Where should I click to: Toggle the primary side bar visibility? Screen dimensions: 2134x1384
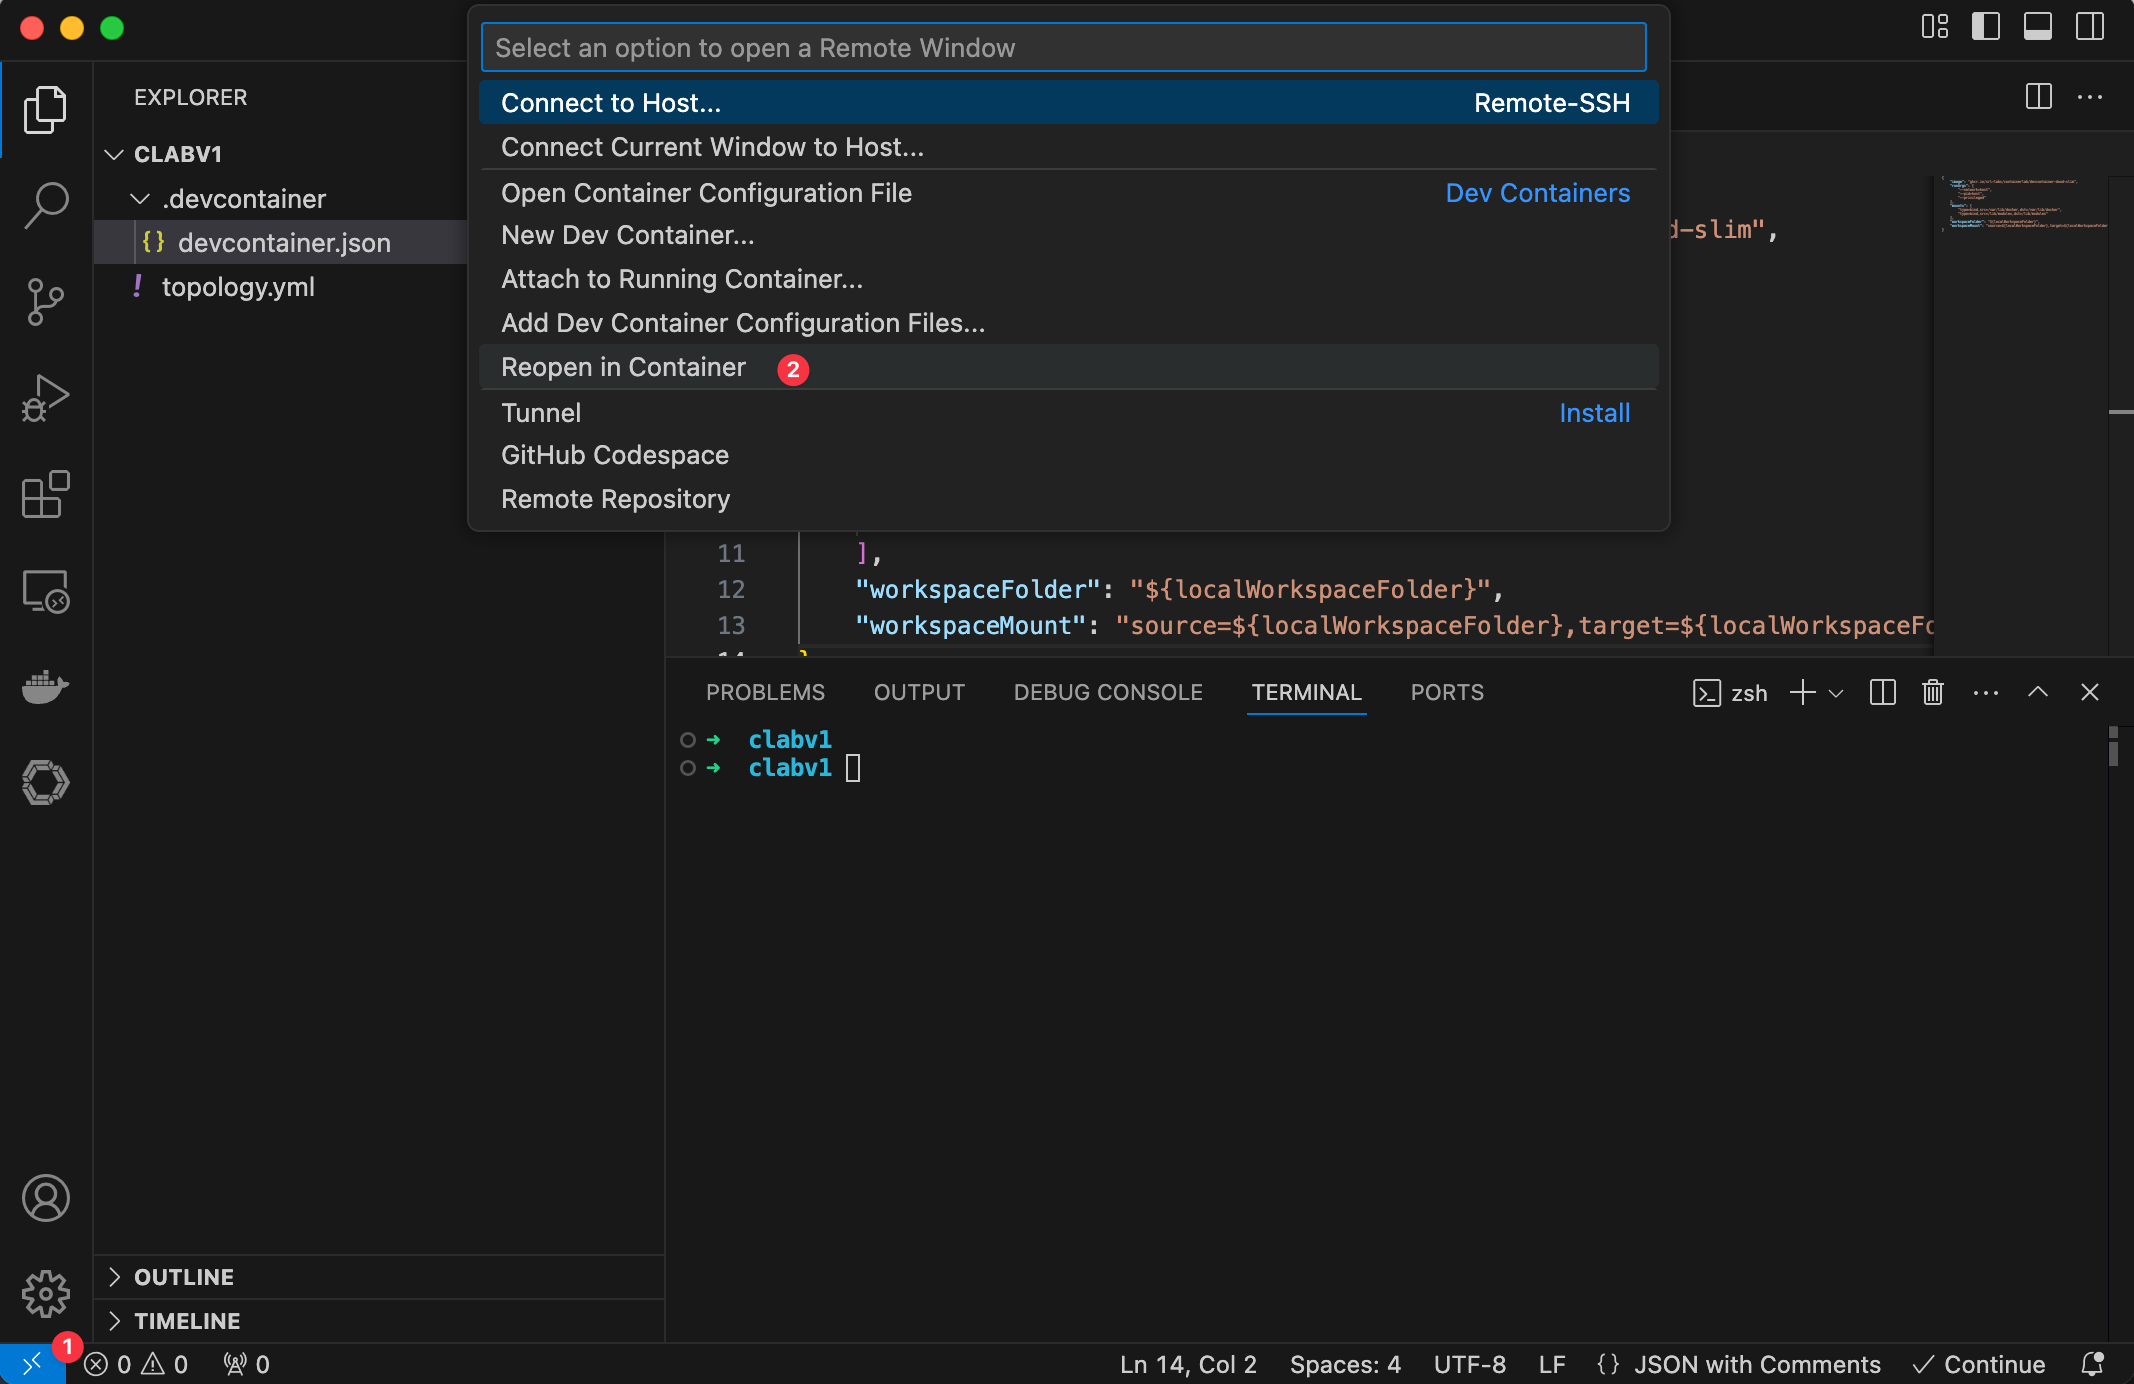pyautogui.click(x=1985, y=27)
